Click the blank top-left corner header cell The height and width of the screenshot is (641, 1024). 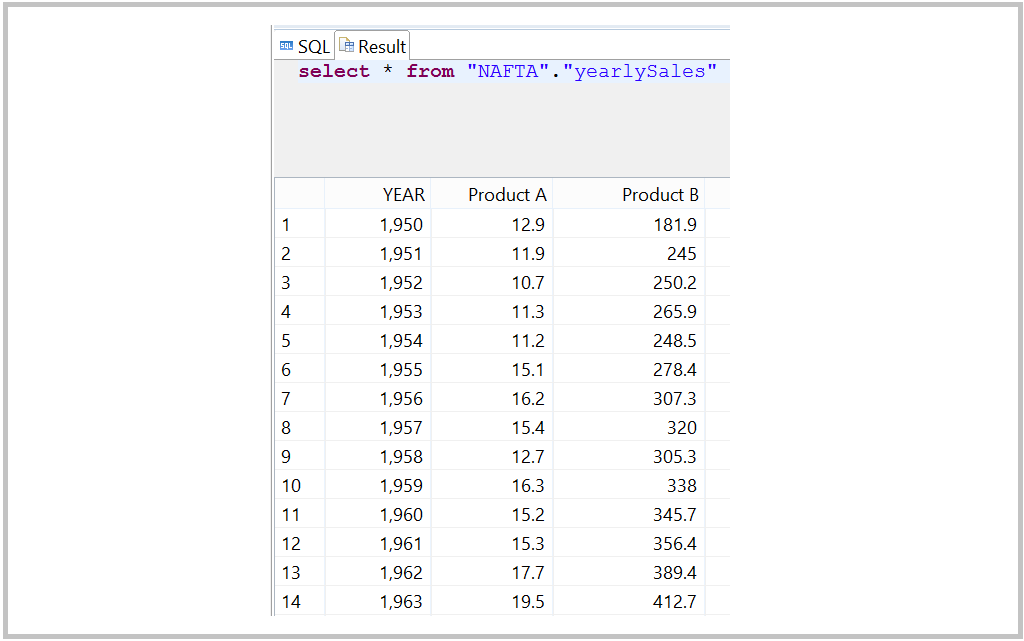(299, 194)
